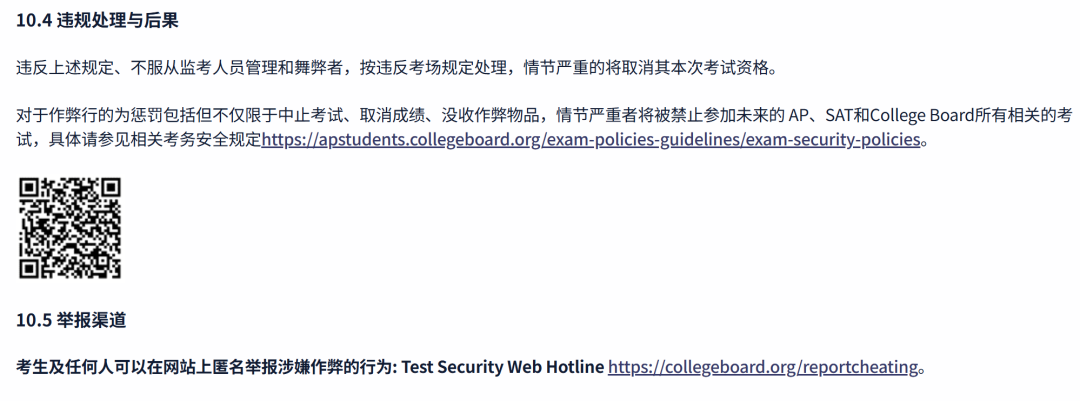Click the QR code's top-left corner square

[x=31, y=189]
